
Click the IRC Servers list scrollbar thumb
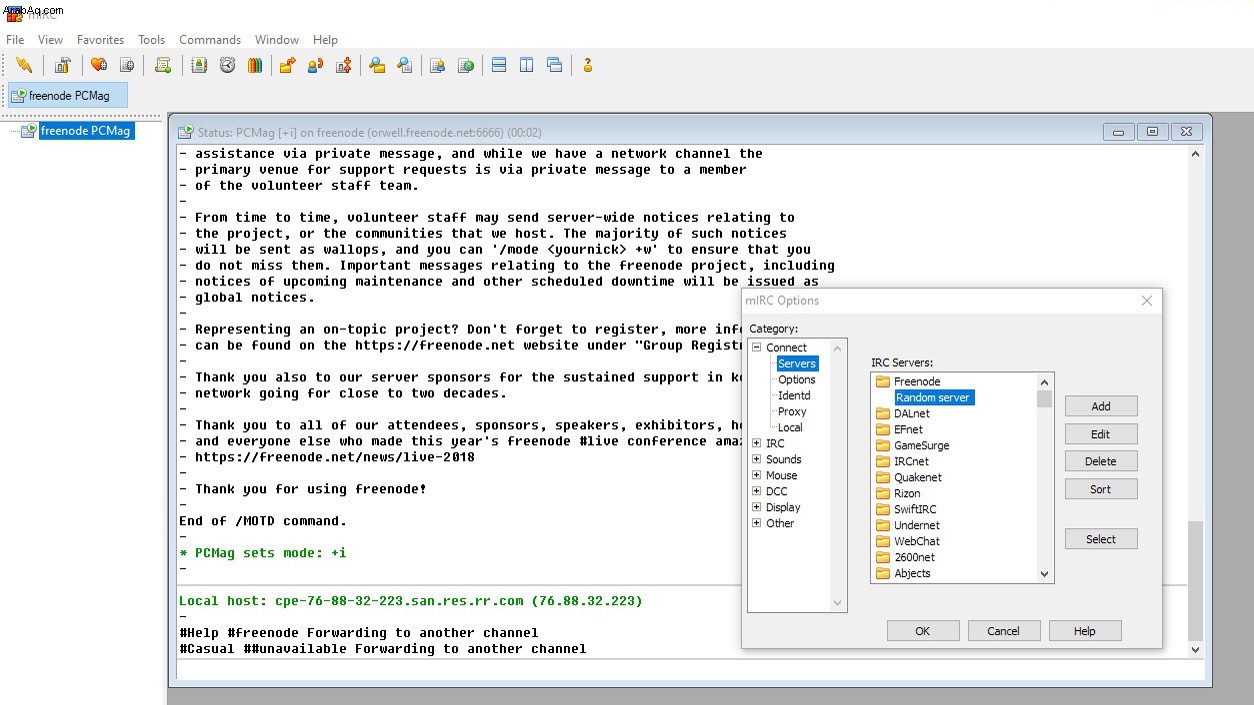coord(1044,399)
